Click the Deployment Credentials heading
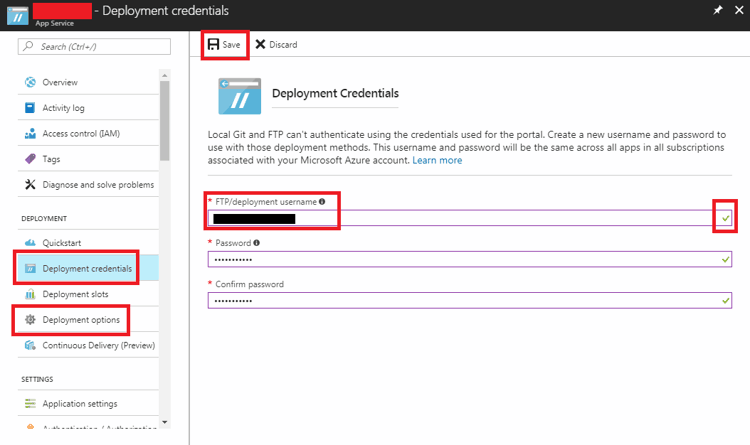 (335, 93)
